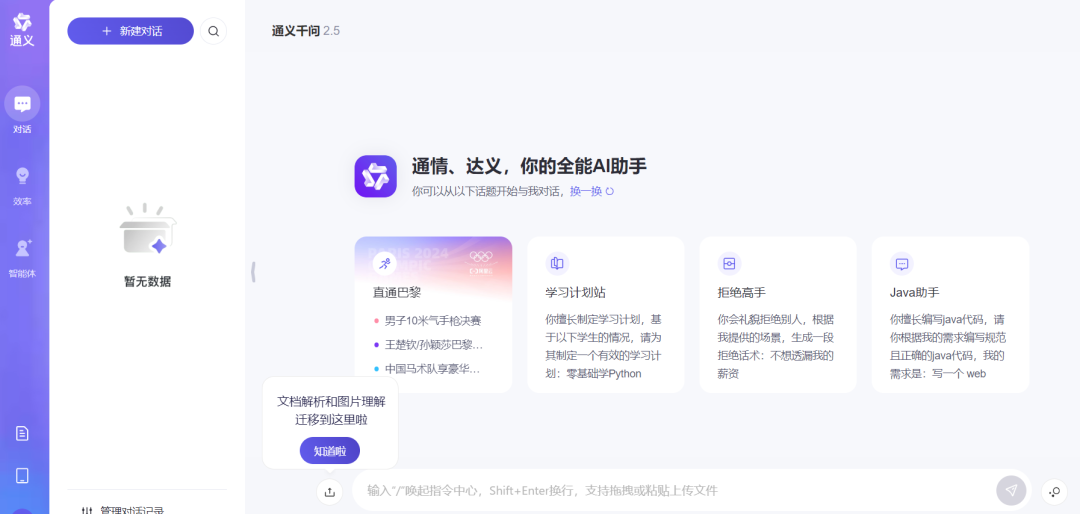This screenshot has width=1080, height=514.
Task: Click the search conversations magnifier icon
Action: click(x=214, y=31)
